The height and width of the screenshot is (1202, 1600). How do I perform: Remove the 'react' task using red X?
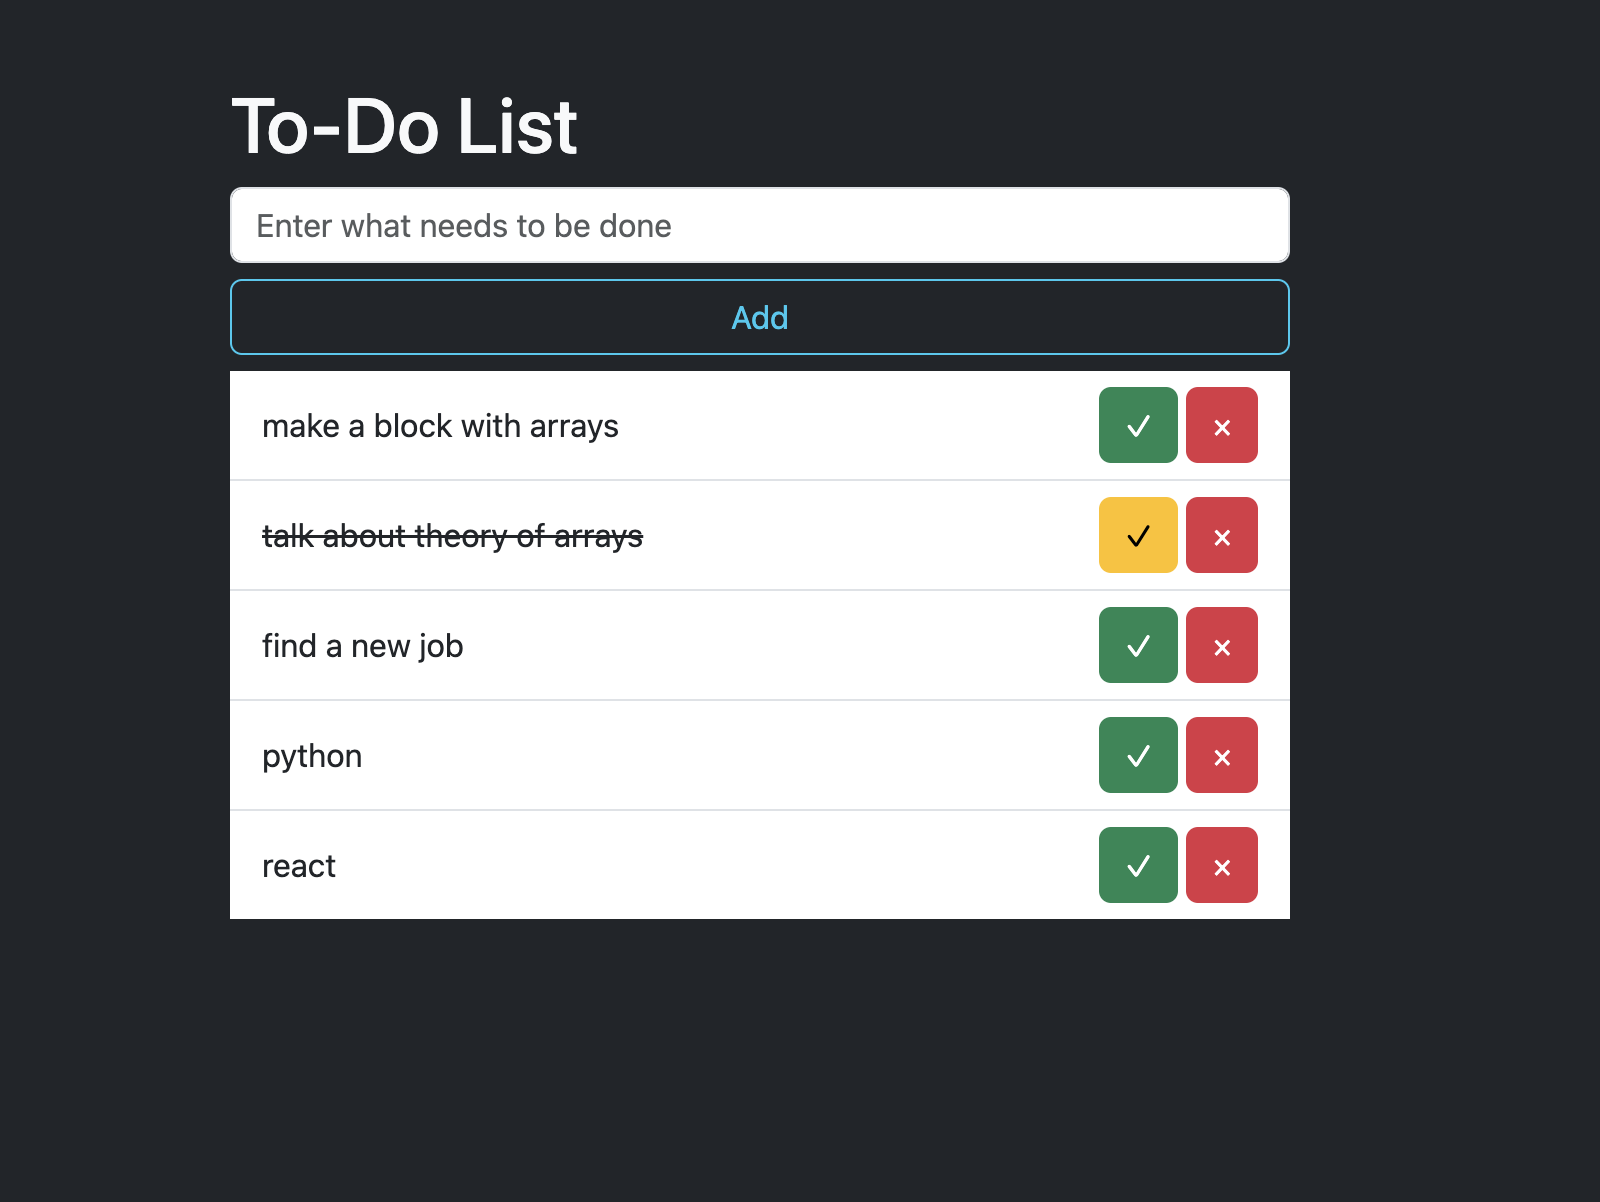tap(1221, 865)
